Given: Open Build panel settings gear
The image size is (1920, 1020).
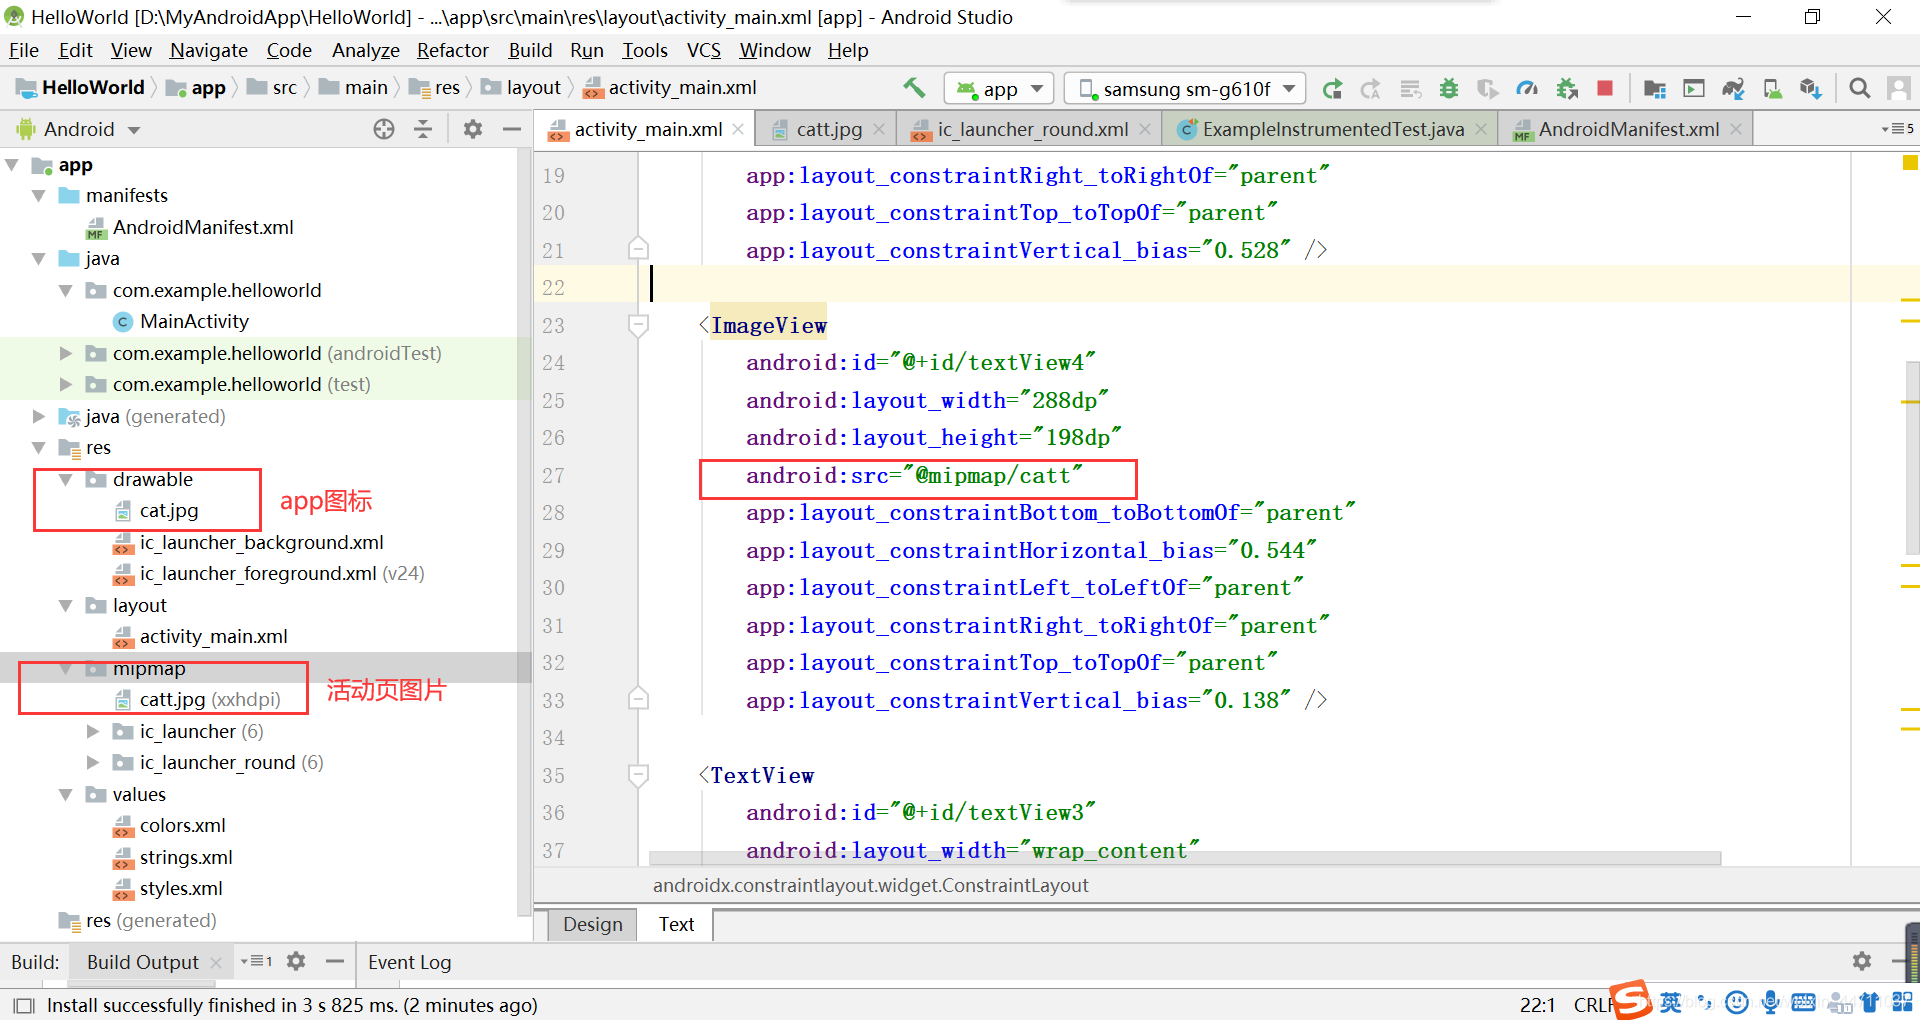Looking at the screenshot, I should pos(1861,961).
